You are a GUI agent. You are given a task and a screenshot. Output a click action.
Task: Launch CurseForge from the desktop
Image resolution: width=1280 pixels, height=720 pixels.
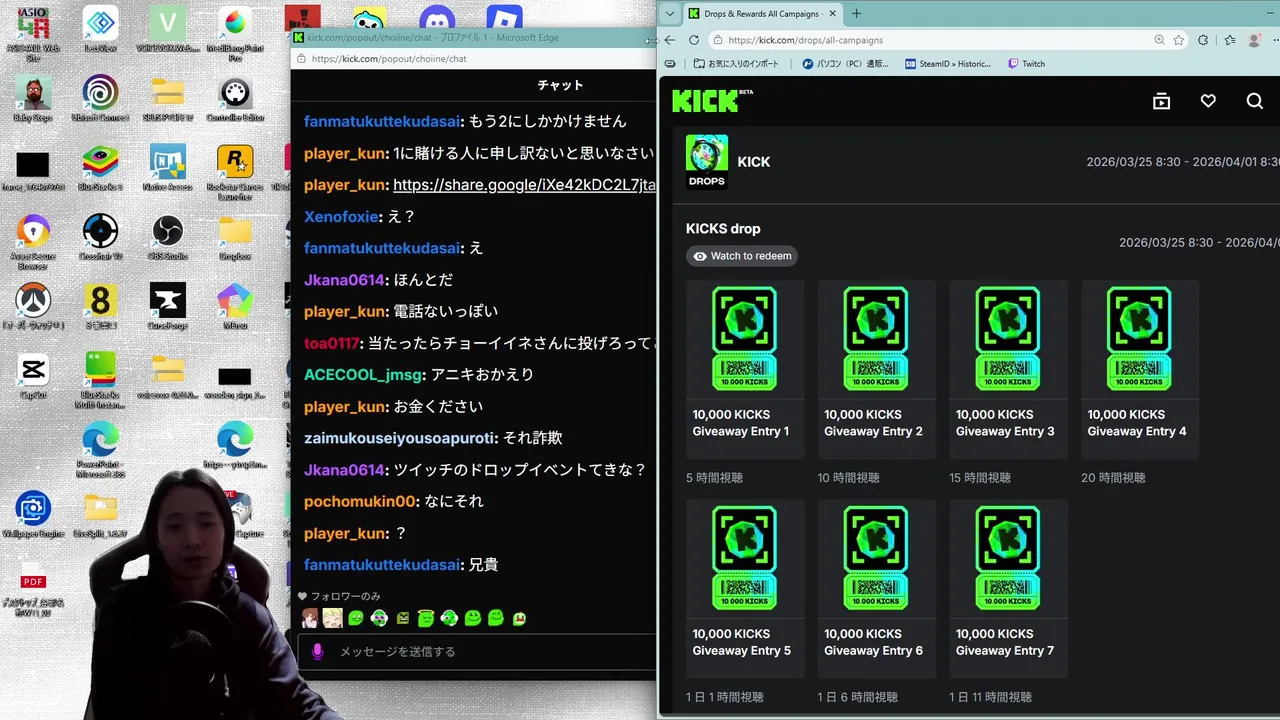[167, 307]
